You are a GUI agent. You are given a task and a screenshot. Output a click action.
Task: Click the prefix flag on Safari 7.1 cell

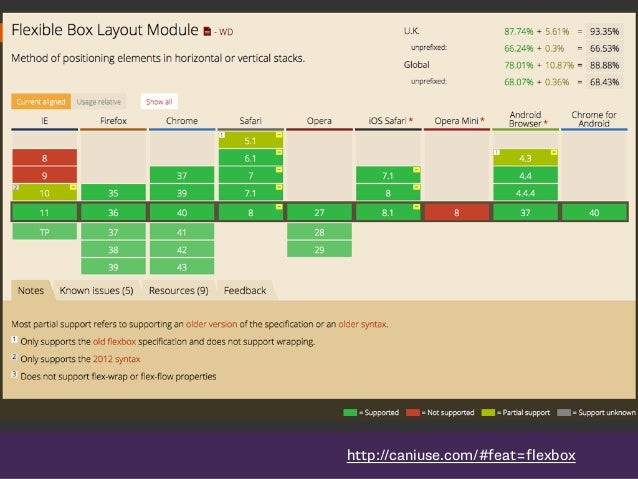click(x=279, y=187)
